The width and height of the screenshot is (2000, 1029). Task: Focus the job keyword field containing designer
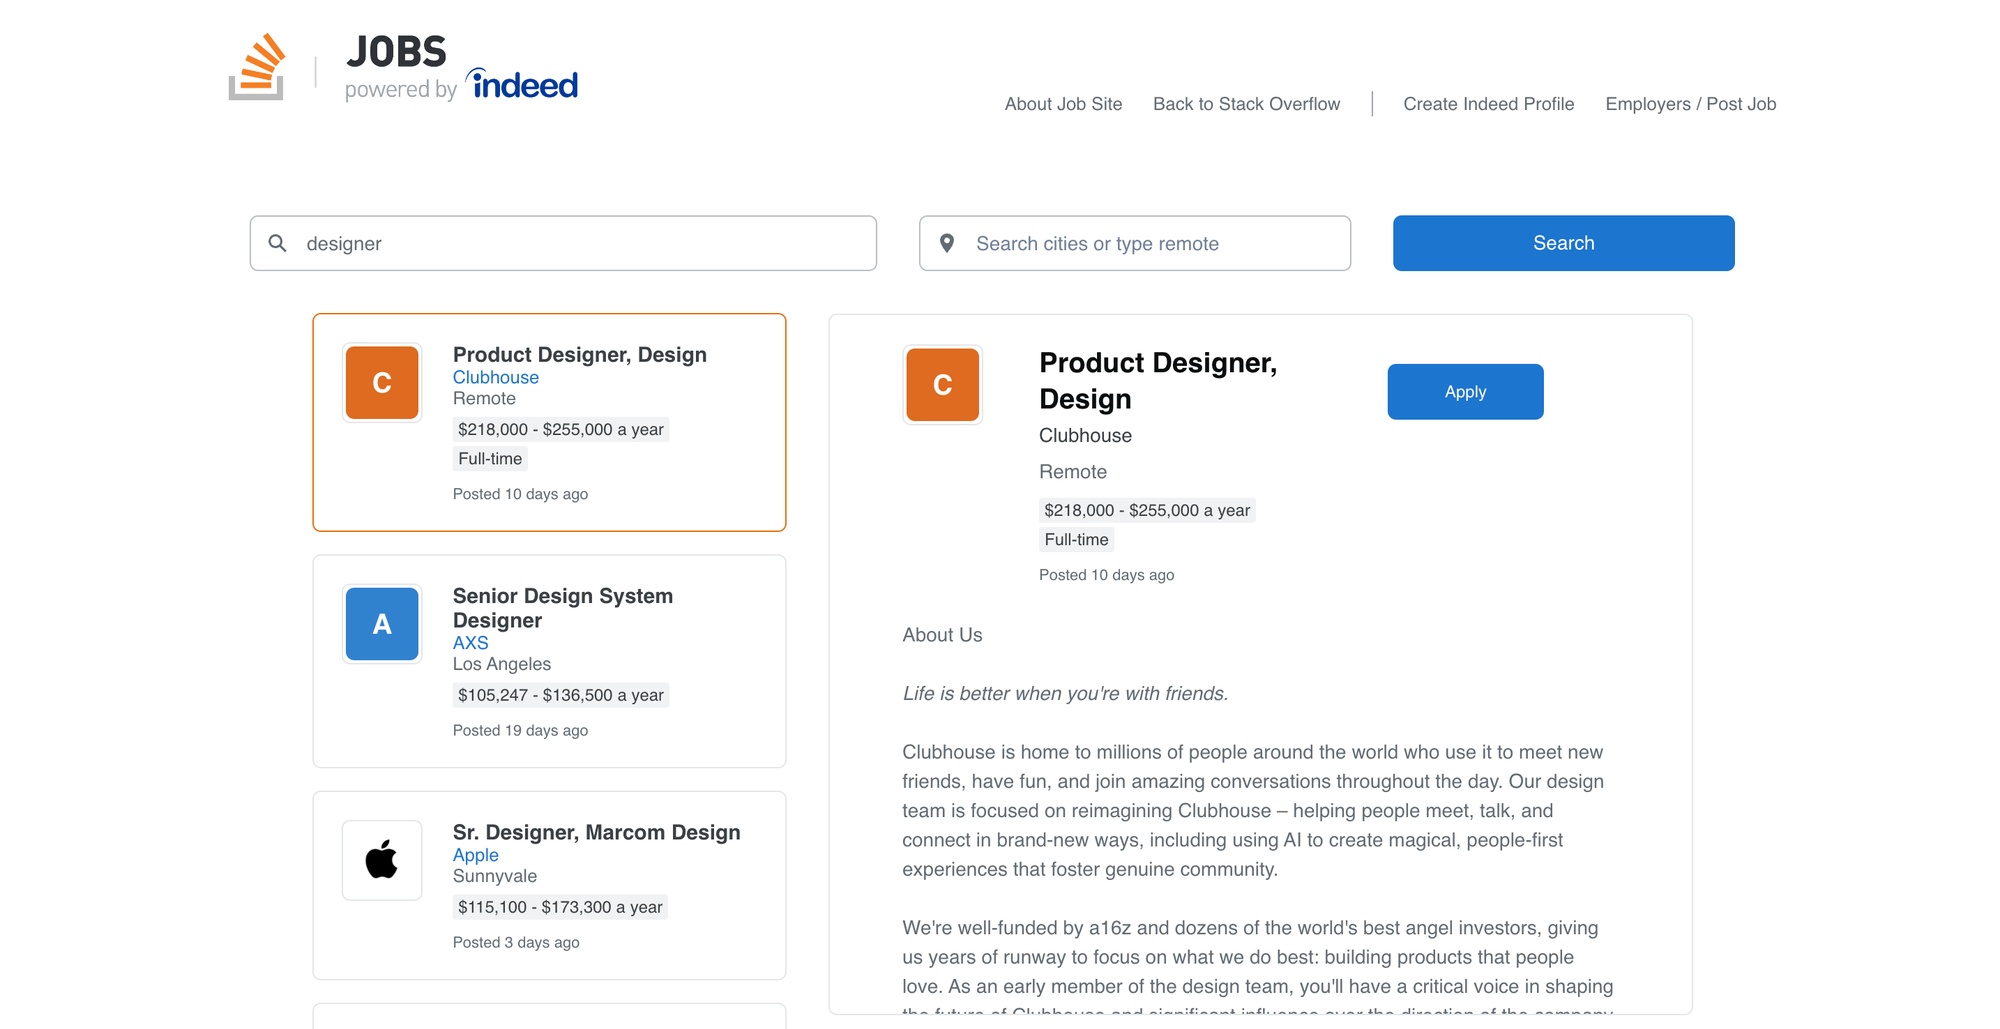coord(563,243)
